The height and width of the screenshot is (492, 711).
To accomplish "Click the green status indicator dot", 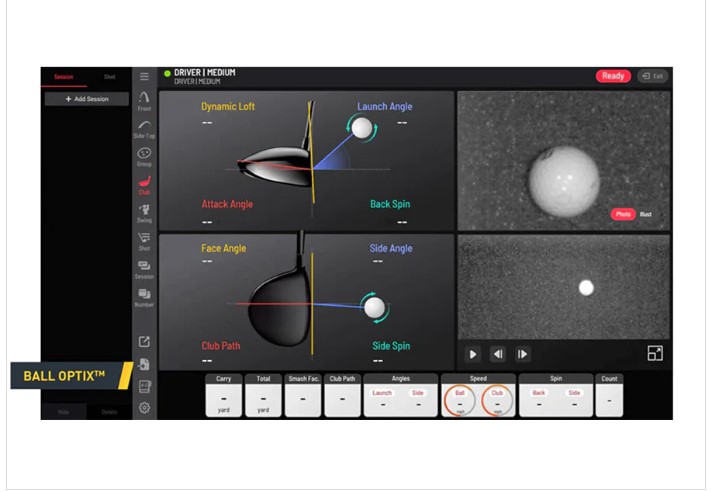I will tap(167, 73).
